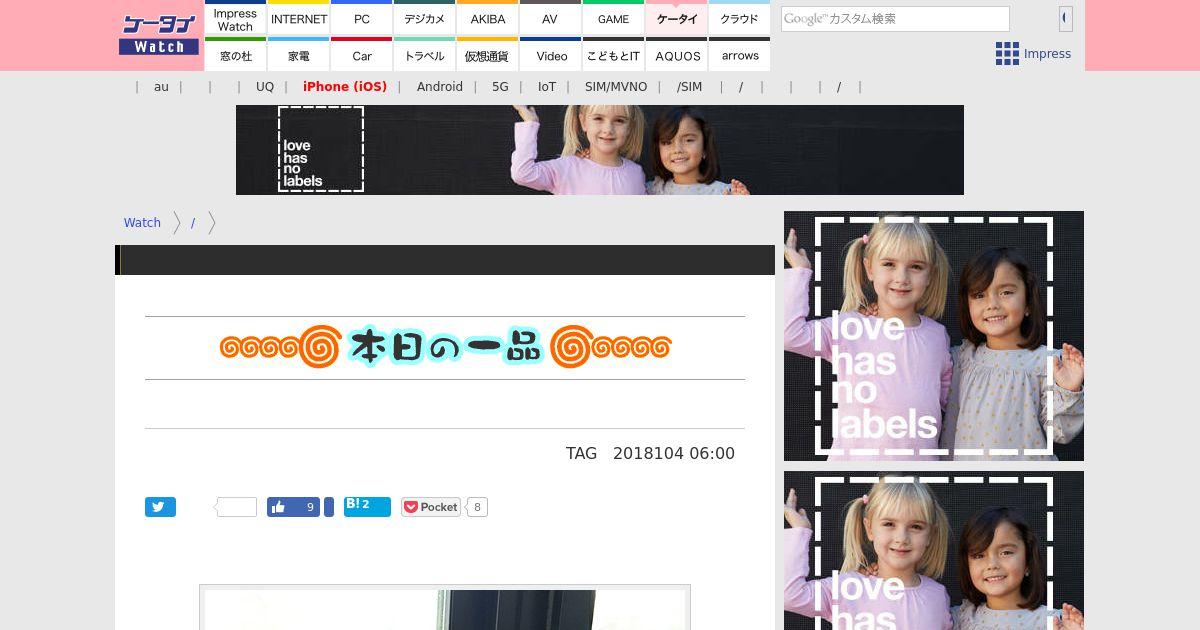Viewport: 1200px width, 630px height.
Task: Share the article via the Twitter button
Action: pos(160,507)
